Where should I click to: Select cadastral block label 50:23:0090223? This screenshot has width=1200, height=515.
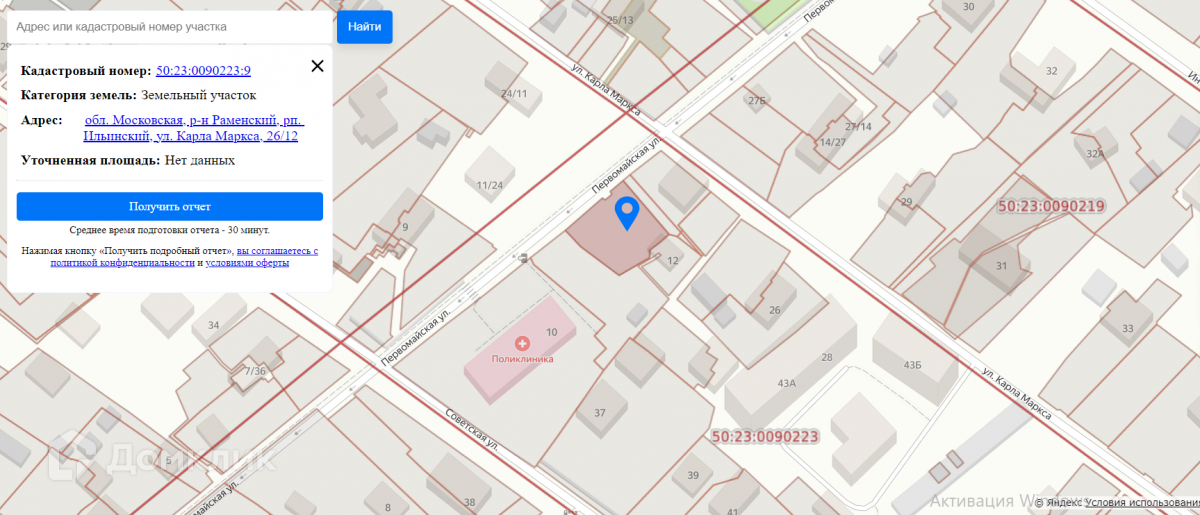click(766, 437)
